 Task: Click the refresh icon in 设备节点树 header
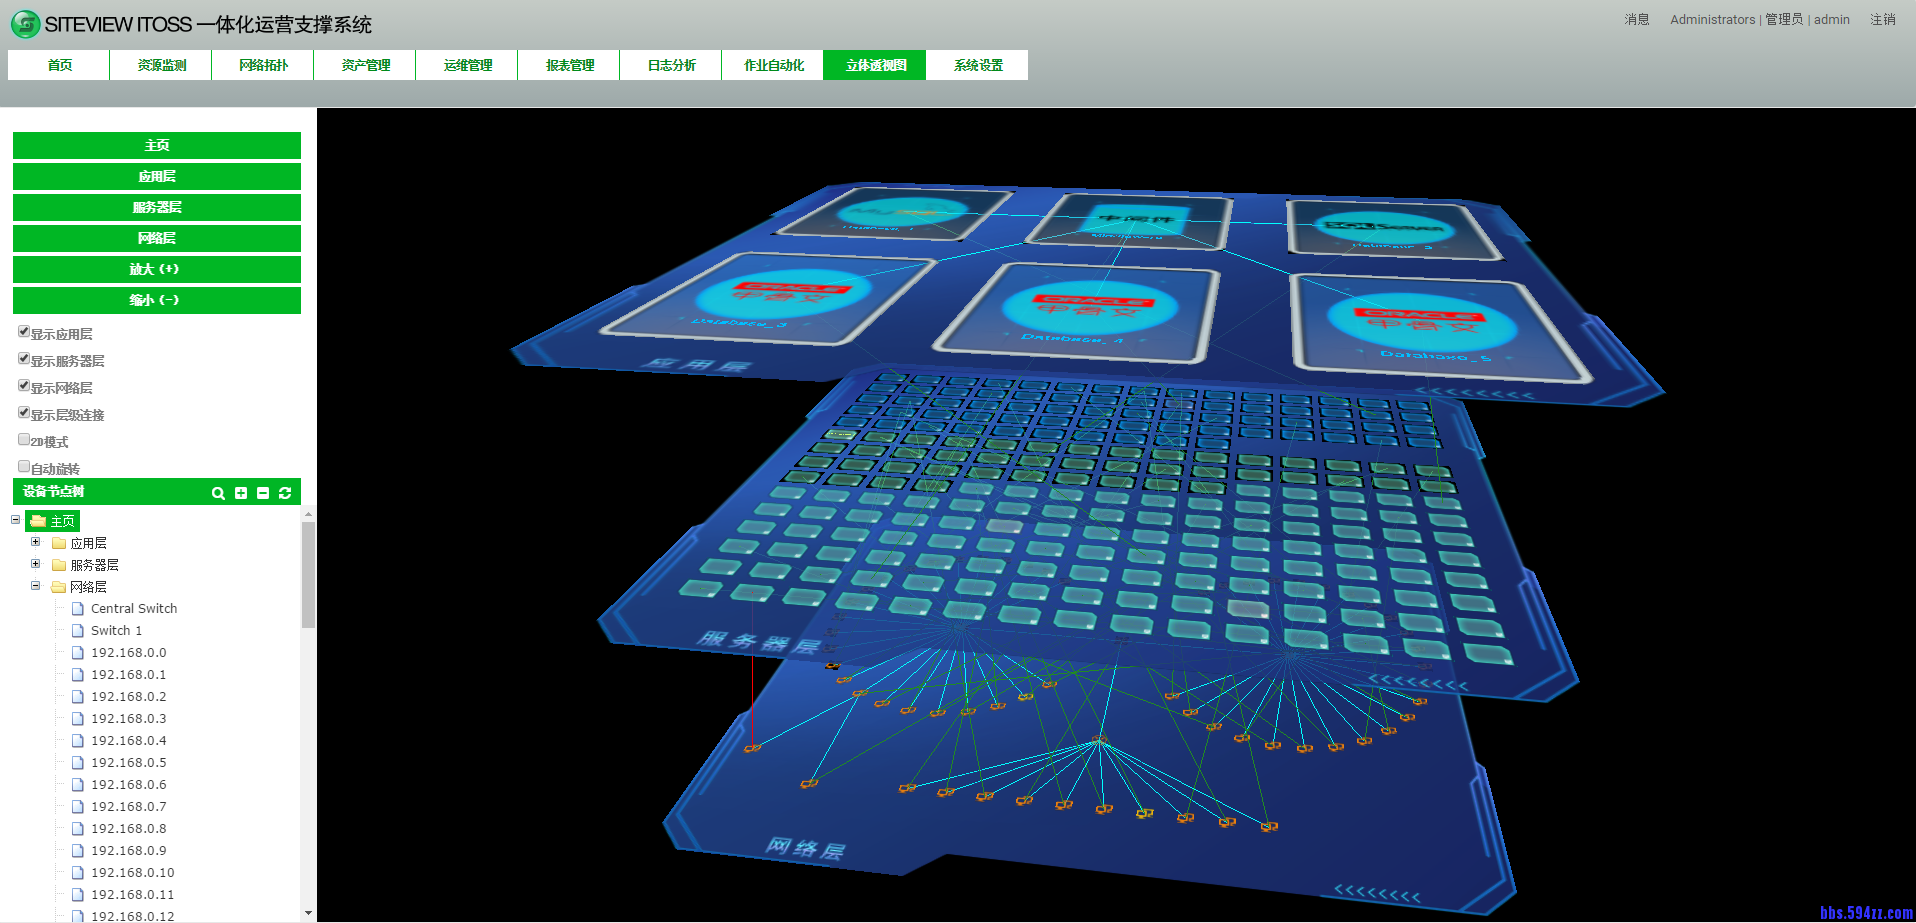coord(285,493)
